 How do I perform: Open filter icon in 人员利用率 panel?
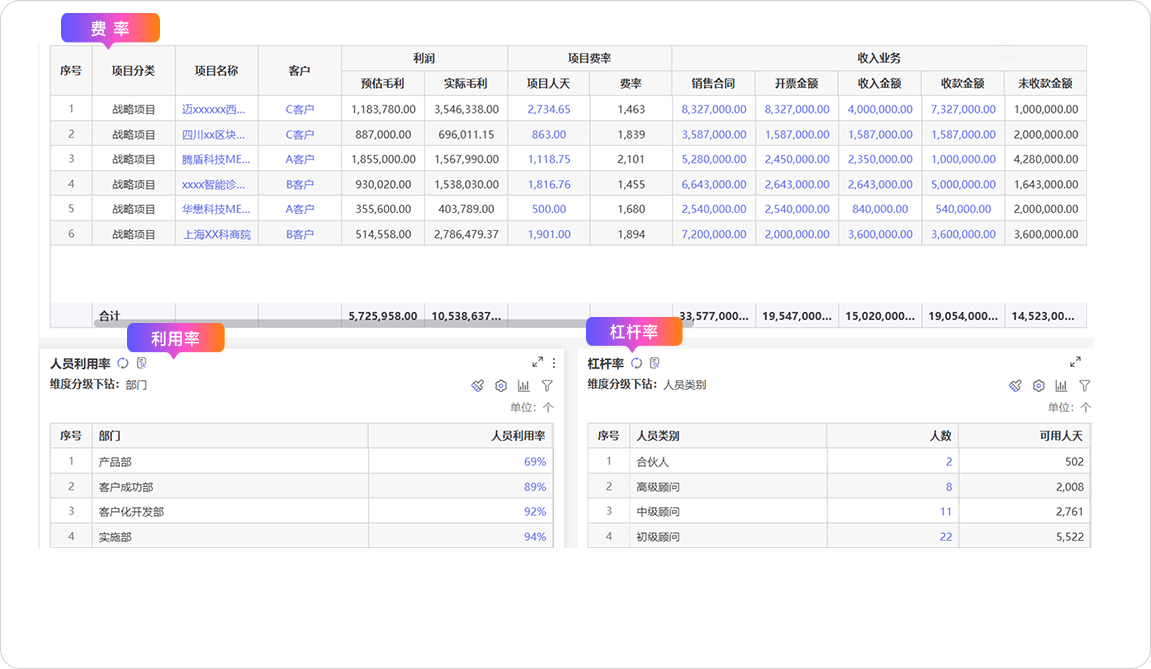(547, 385)
